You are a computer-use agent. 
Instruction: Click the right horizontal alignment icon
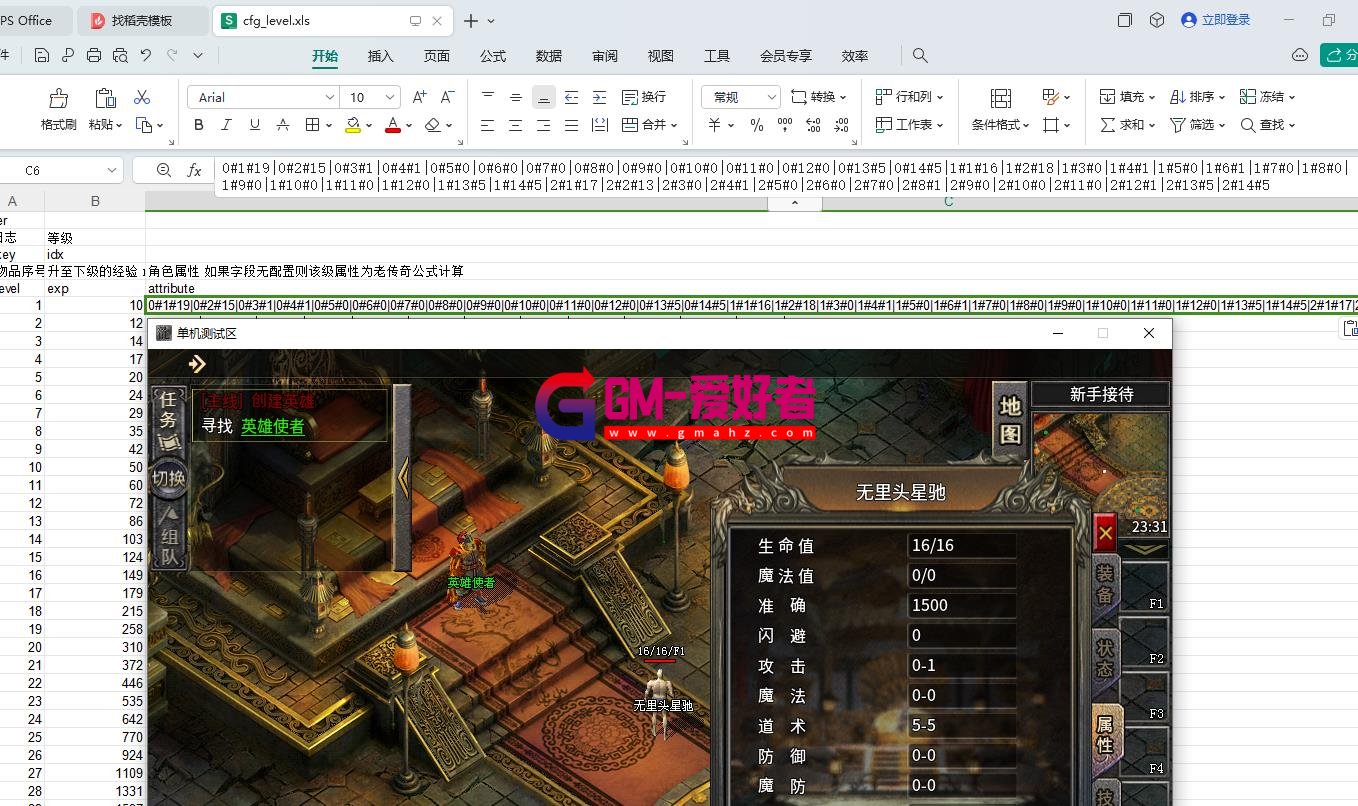(x=544, y=125)
